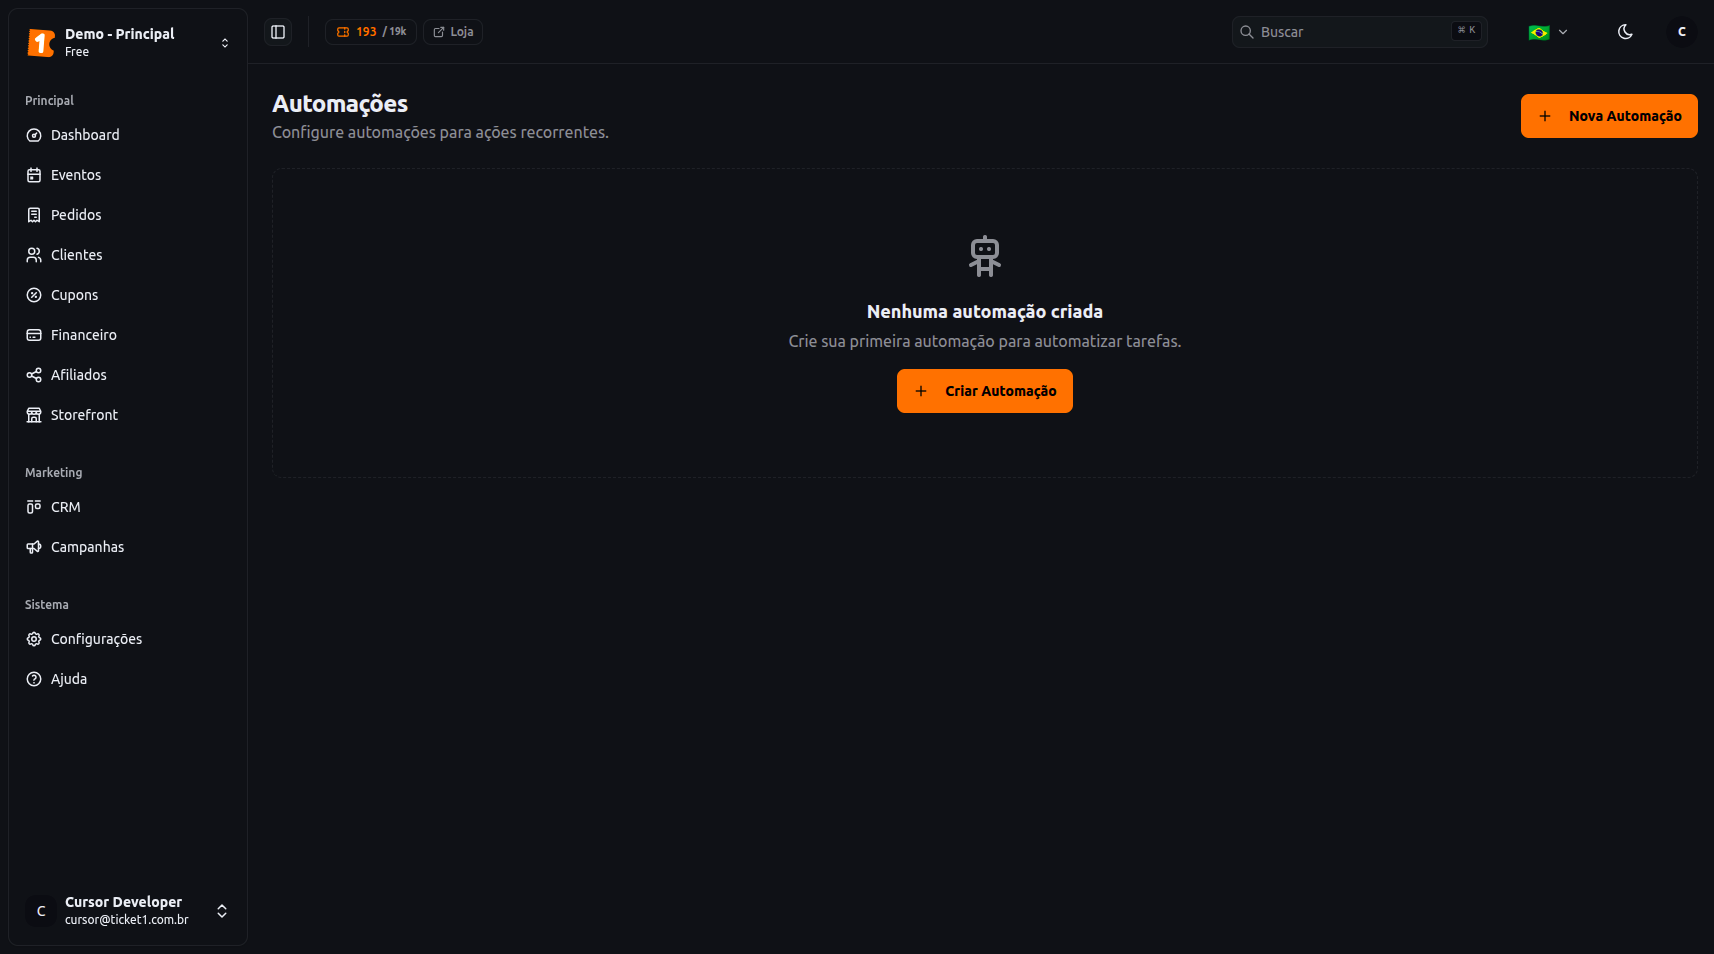Go to Eventos in sidebar
The height and width of the screenshot is (954, 1714).
(x=128, y=175)
